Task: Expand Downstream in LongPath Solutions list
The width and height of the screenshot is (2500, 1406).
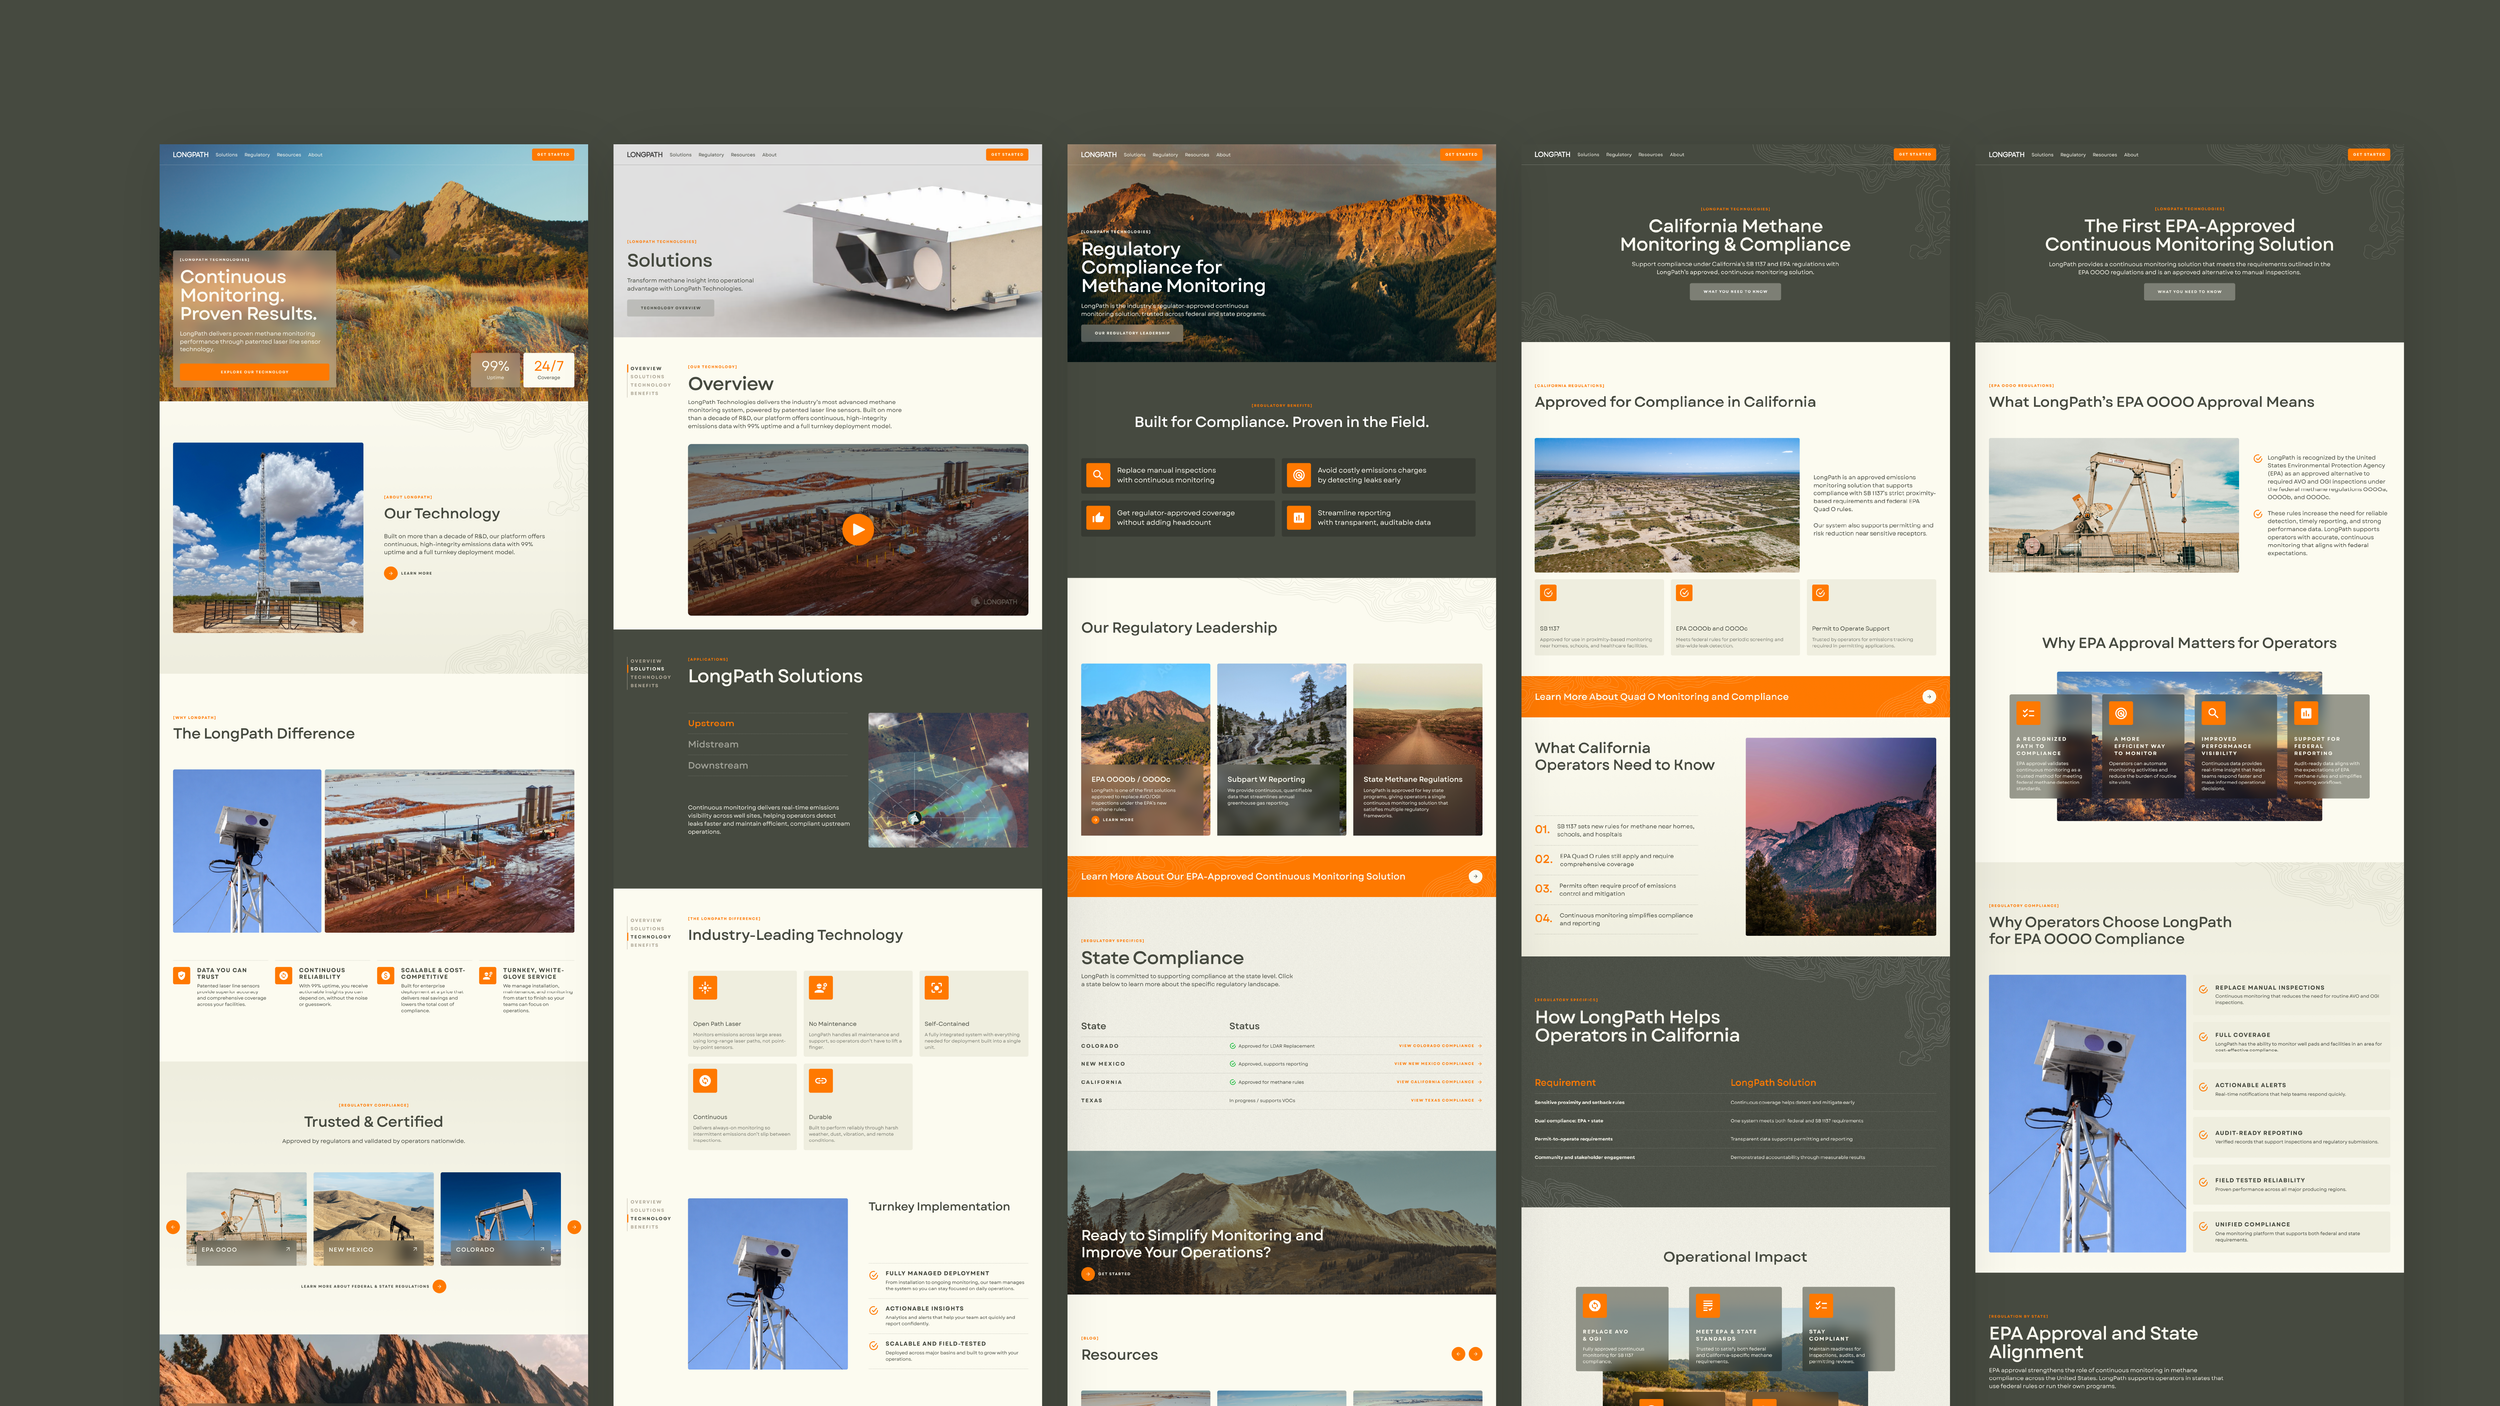Action: pos(717,765)
